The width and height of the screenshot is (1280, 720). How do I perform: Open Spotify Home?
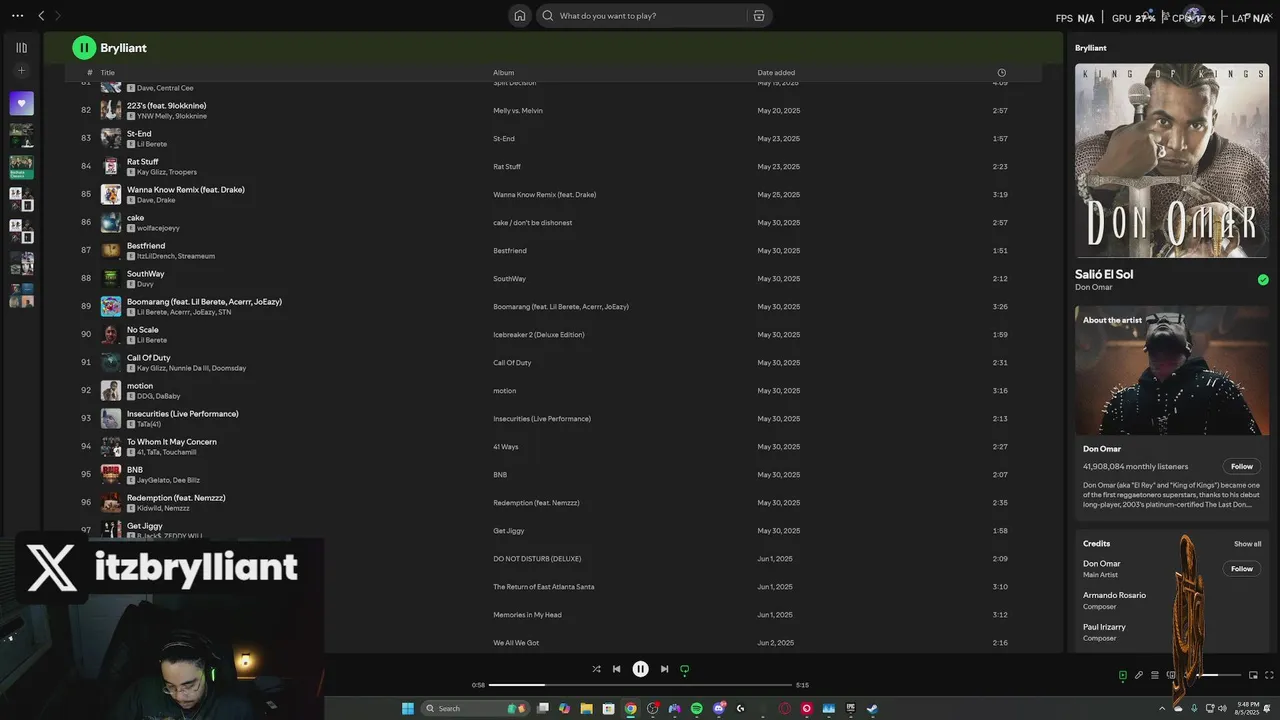520,15
